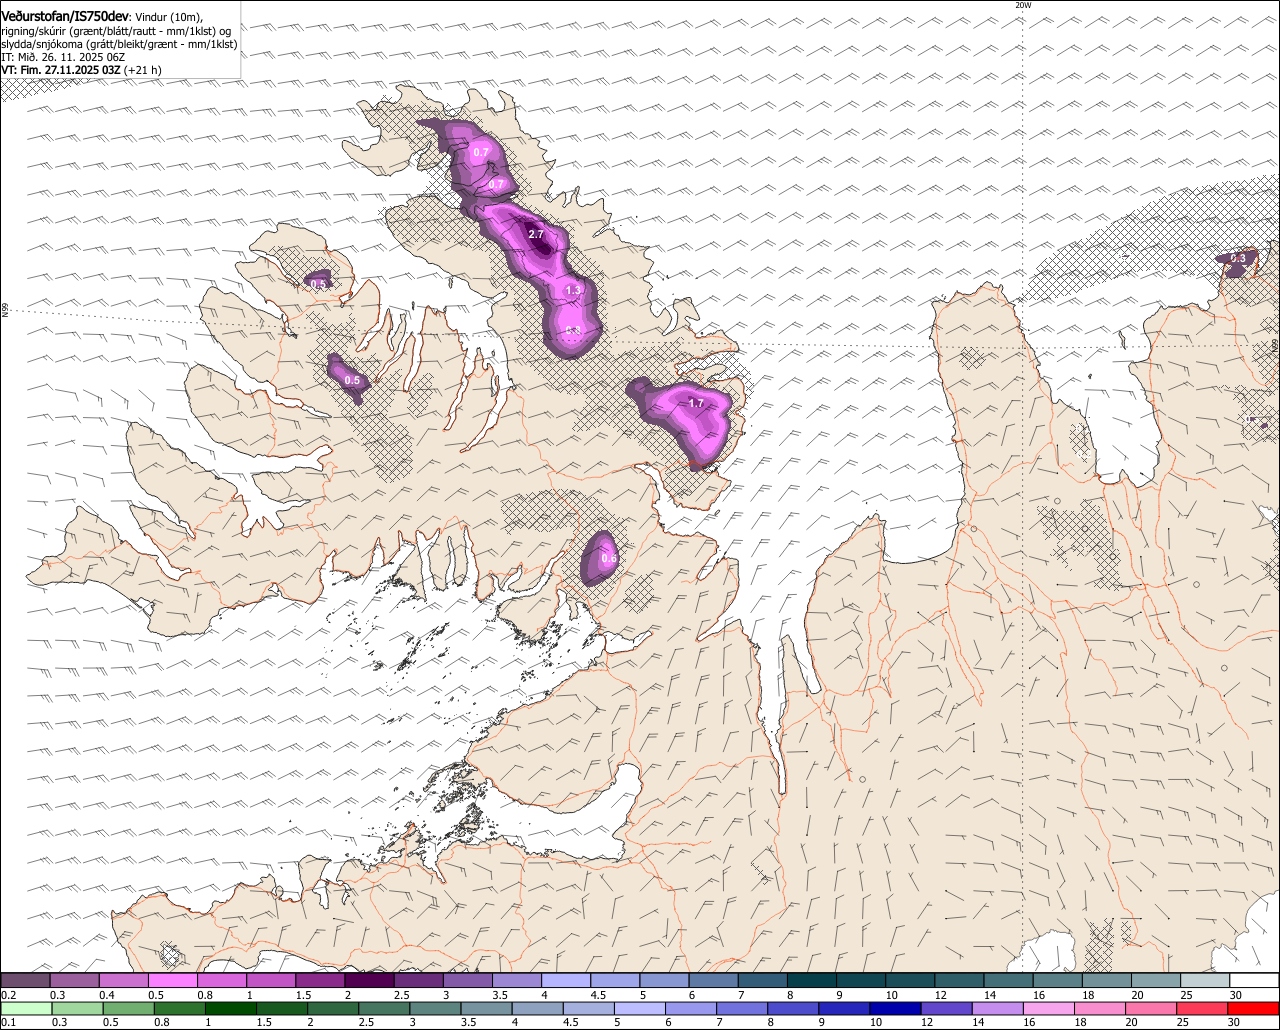Click the '0.8' label under the lower scale
This screenshot has height=1030, width=1280.
pos(161,1023)
